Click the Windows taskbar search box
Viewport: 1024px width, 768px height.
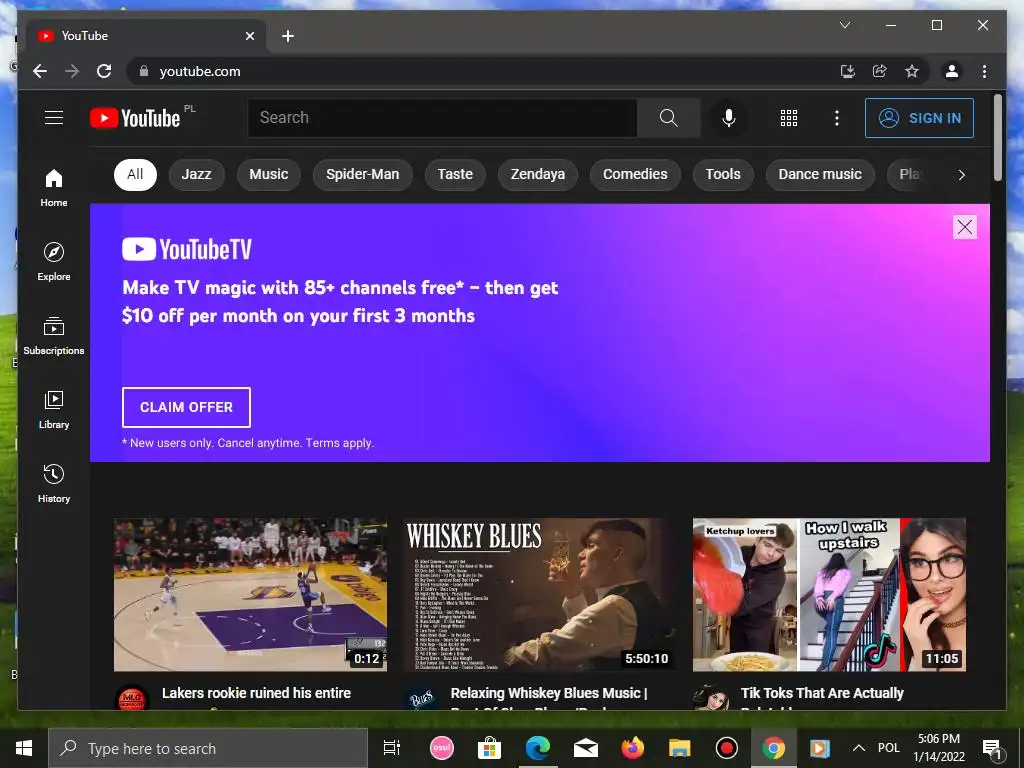[208, 748]
